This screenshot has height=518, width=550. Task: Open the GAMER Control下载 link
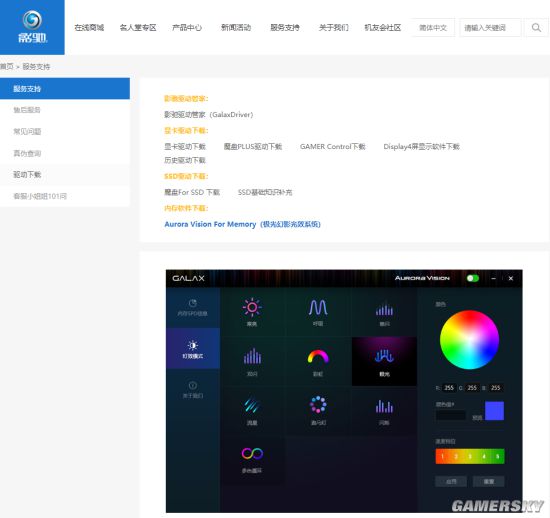[333, 147]
